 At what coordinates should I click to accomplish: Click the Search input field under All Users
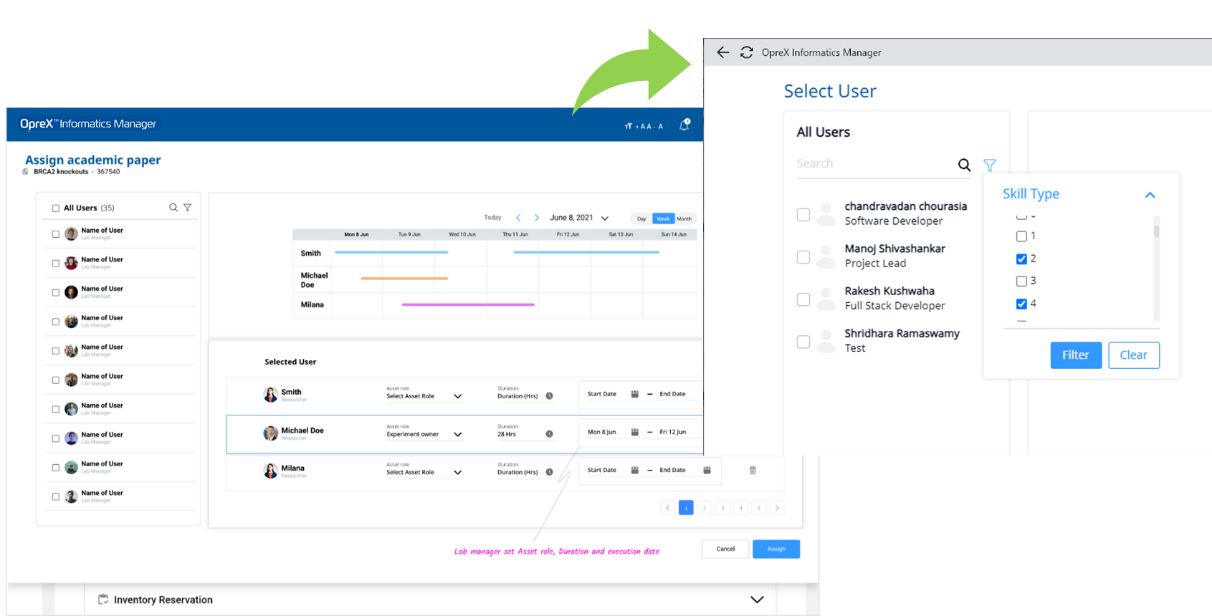tap(874, 164)
